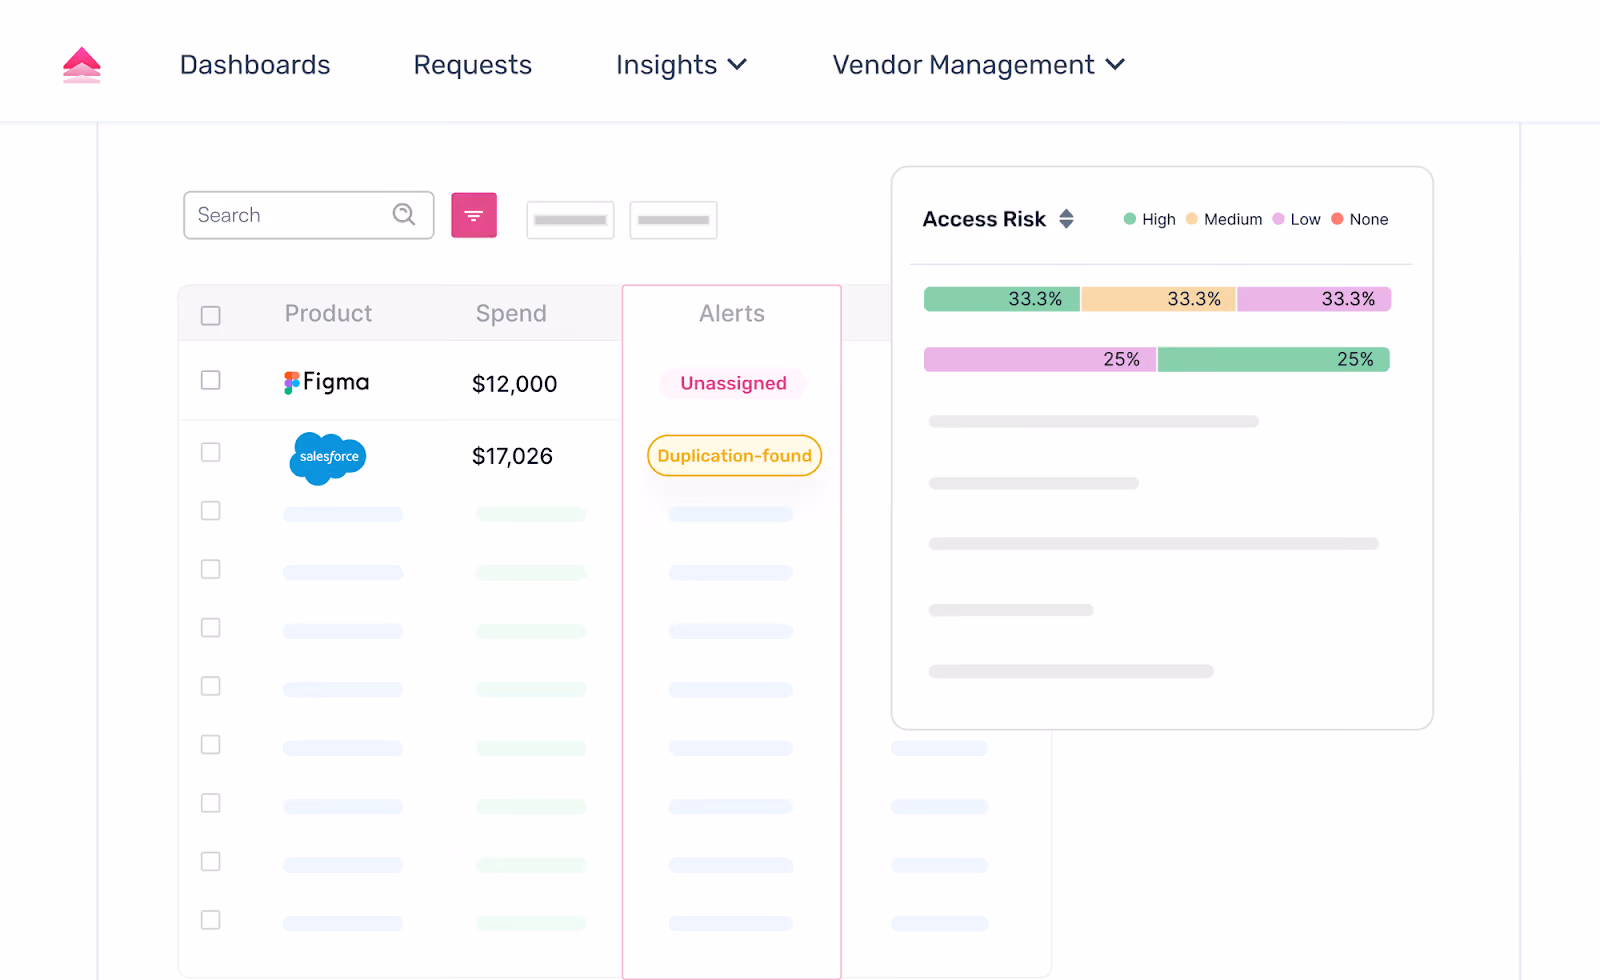Screen dimensions: 1600x980
Task: Click the purple 33.3% bar segment
Action: 1314,299
